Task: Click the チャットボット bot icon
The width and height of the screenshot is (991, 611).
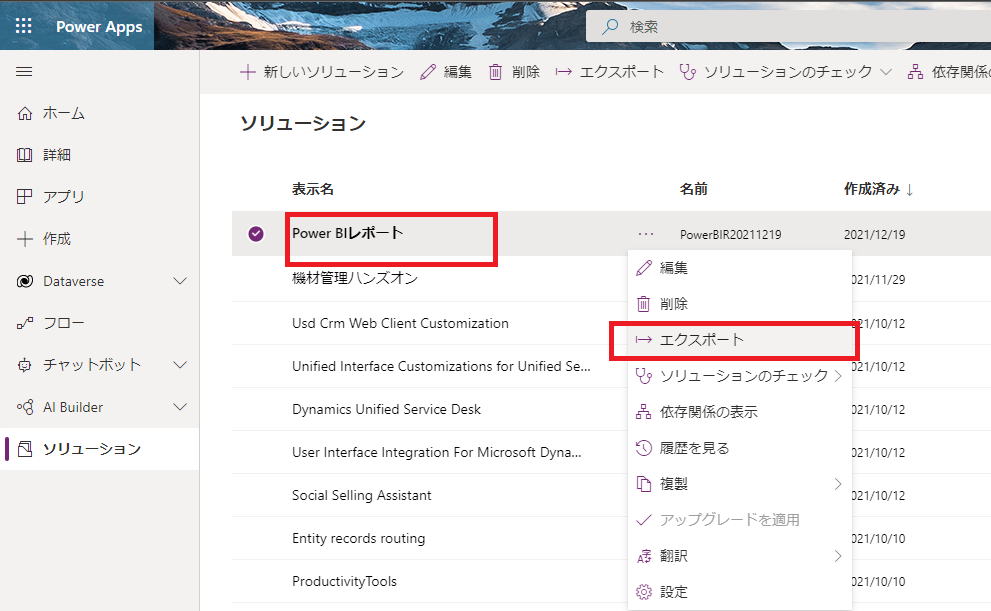Action: click(25, 365)
